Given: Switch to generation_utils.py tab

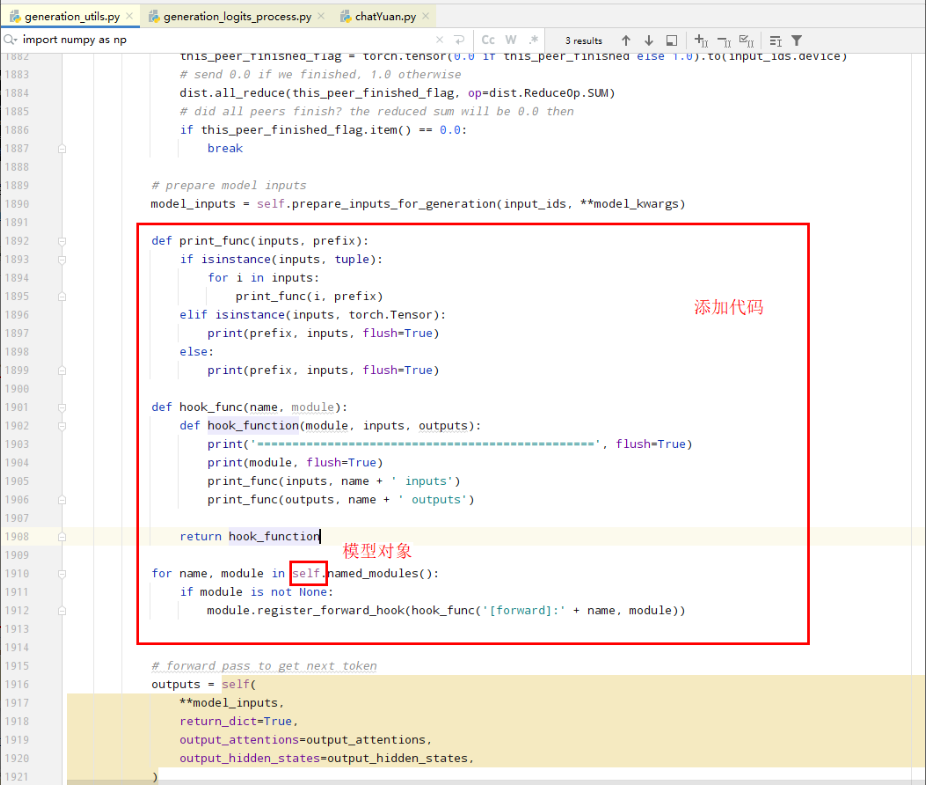Looking at the screenshot, I should [x=72, y=17].
